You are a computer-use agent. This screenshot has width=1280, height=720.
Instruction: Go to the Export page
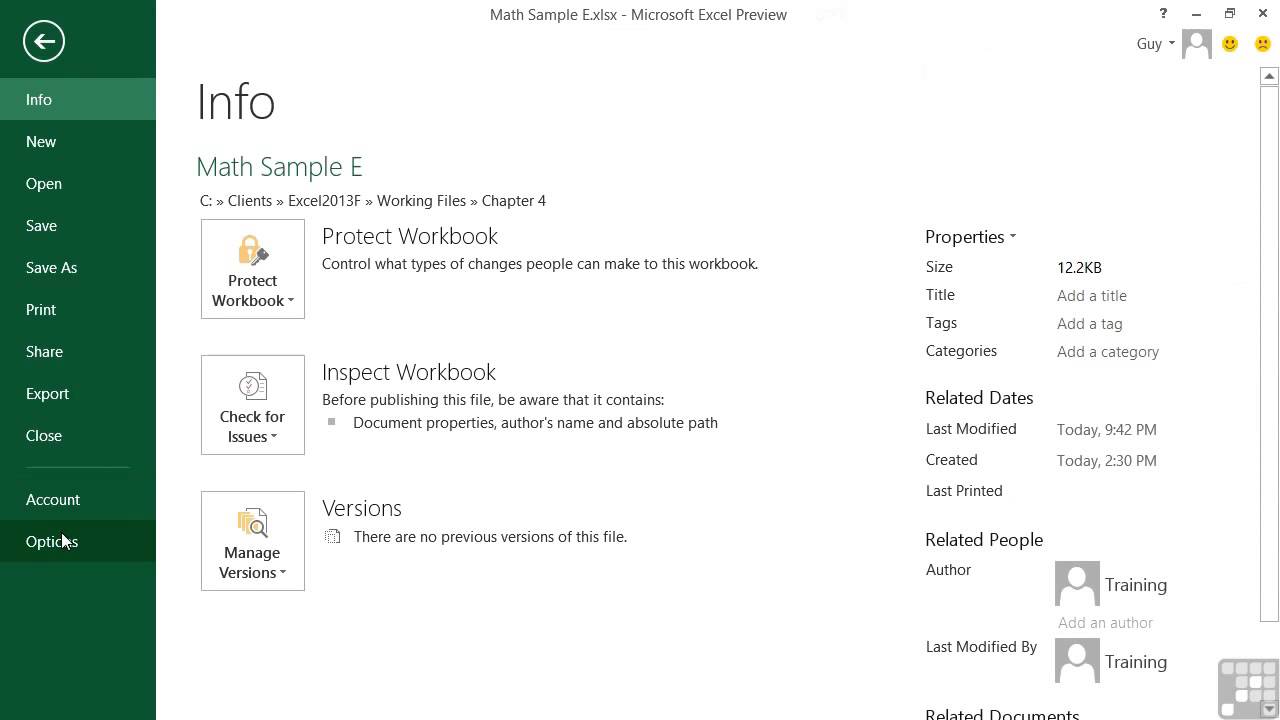47,393
